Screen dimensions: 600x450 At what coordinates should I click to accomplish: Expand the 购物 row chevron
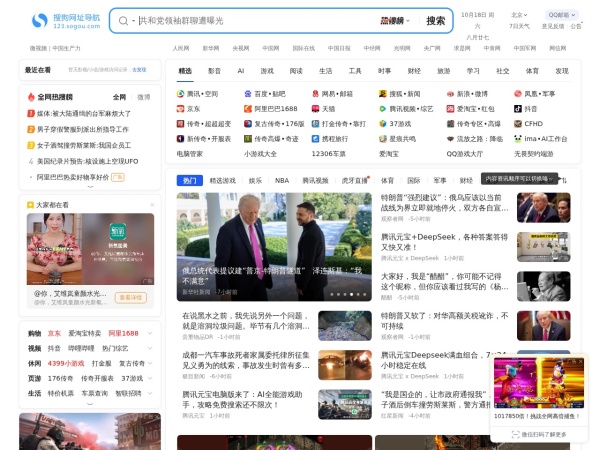(150, 333)
